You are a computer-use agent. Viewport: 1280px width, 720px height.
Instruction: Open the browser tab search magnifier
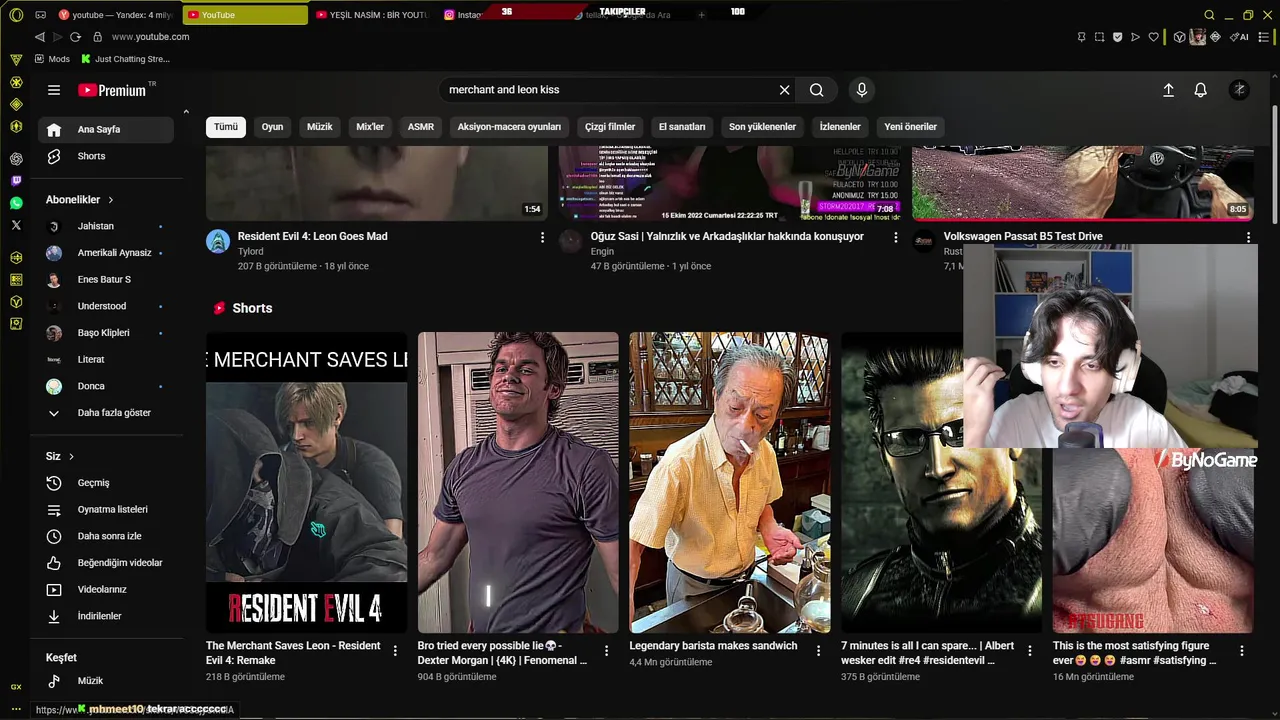pos(1209,15)
